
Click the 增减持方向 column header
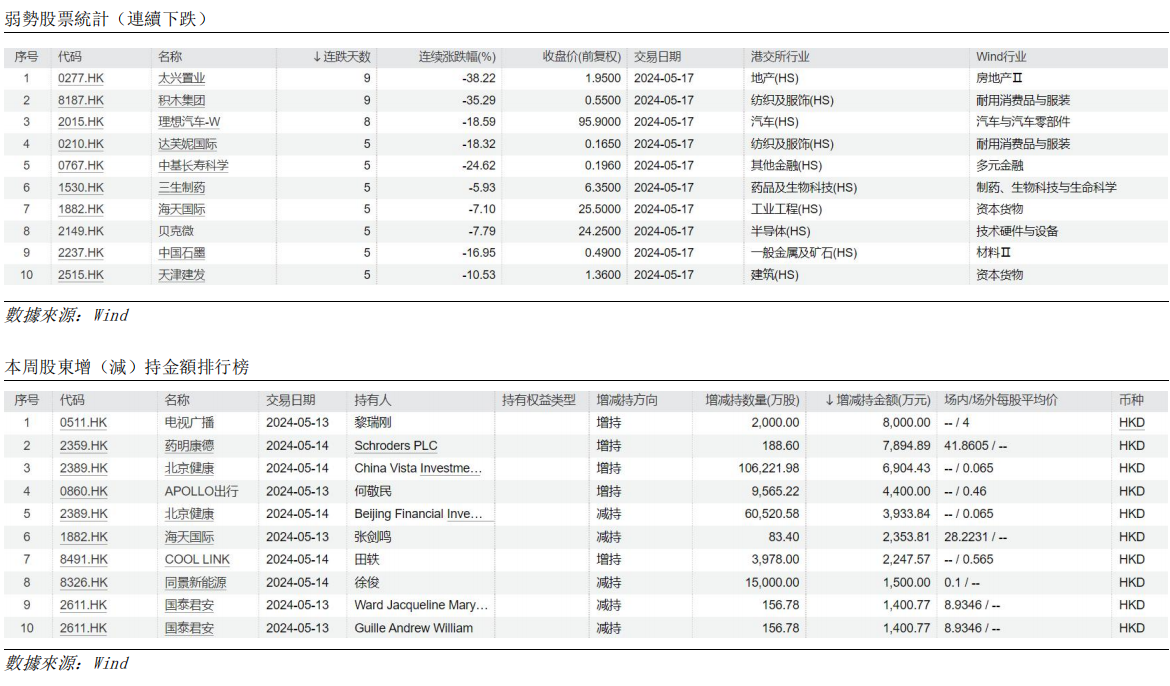point(627,400)
